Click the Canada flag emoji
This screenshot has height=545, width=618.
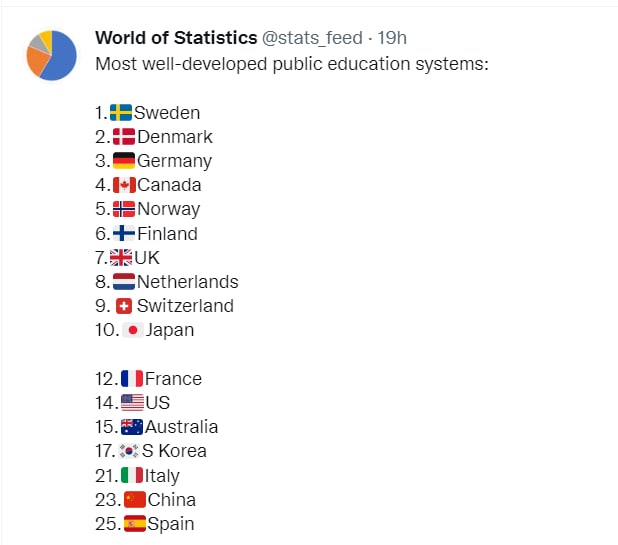tap(124, 185)
